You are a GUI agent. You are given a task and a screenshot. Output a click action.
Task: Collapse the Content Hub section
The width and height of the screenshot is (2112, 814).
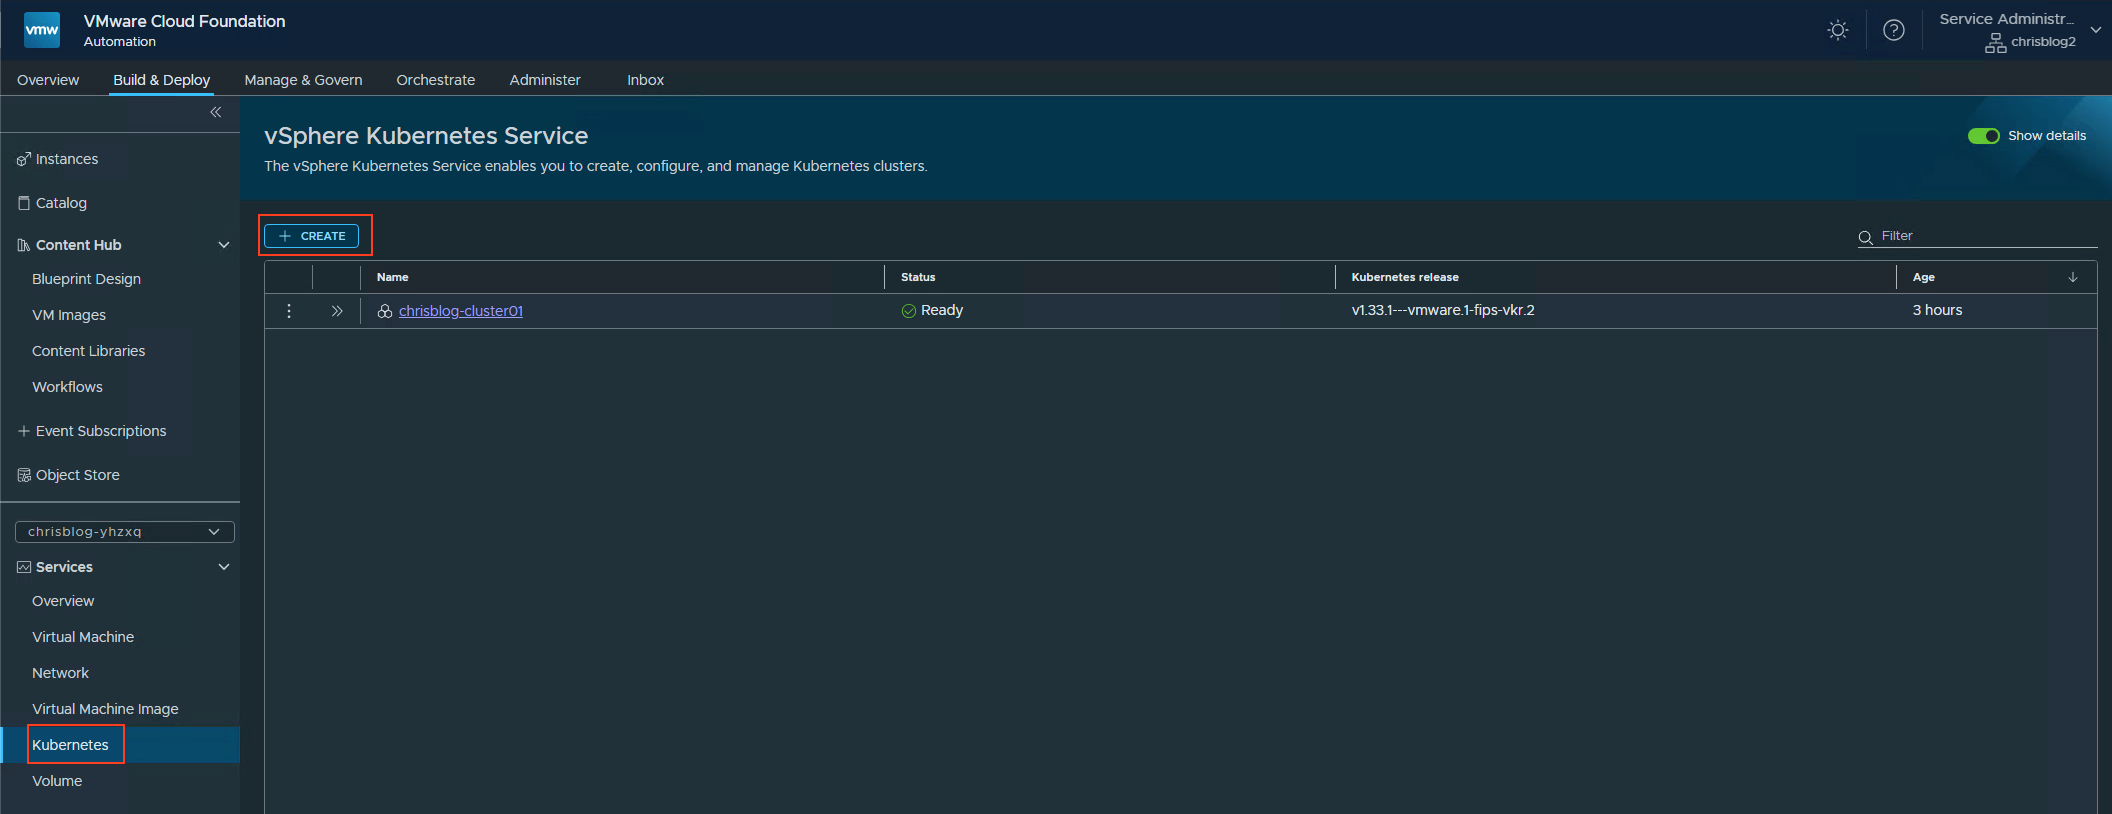pyautogui.click(x=224, y=245)
